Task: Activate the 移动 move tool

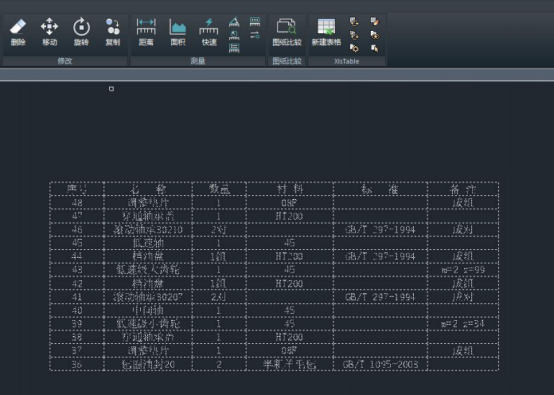Action: [49, 32]
